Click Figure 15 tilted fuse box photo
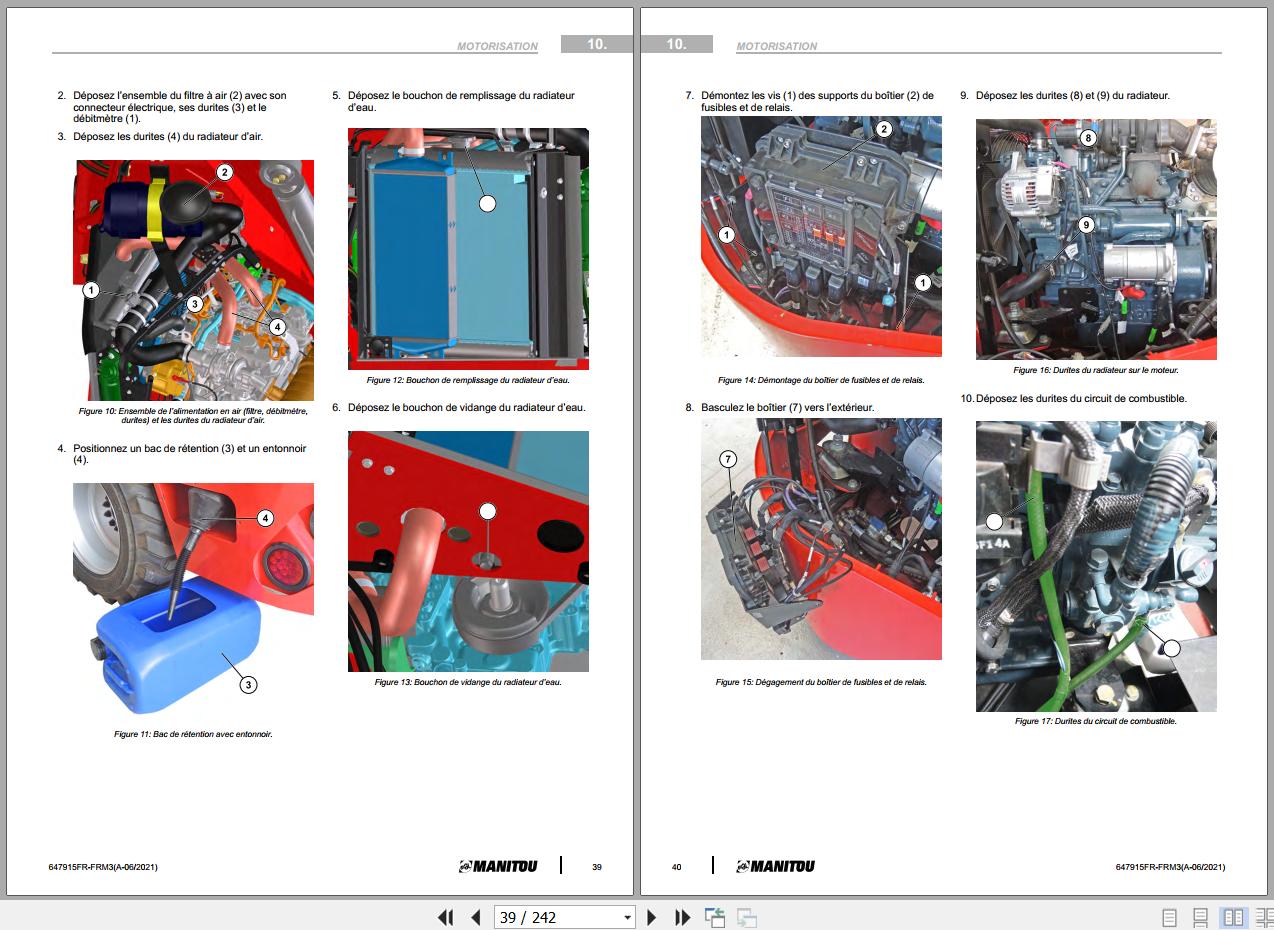This screenshot has height=930, width=1274. click(821, 539)
